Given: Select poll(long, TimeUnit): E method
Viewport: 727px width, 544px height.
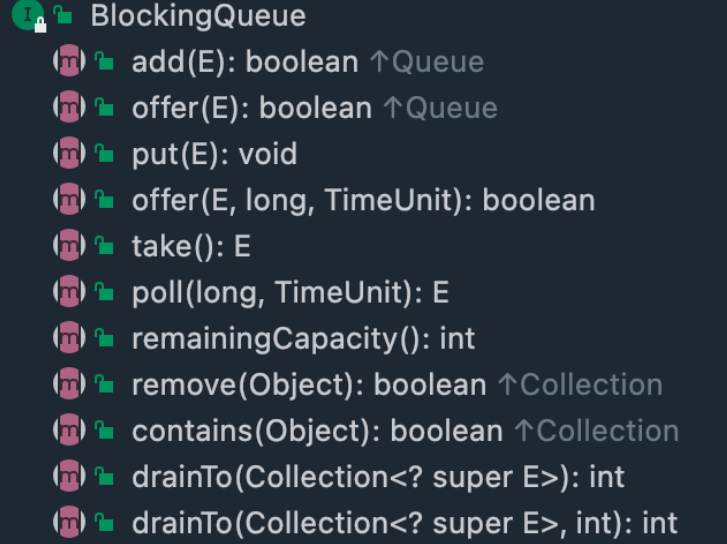Looking at the screenshot, I should coord(290,292).
